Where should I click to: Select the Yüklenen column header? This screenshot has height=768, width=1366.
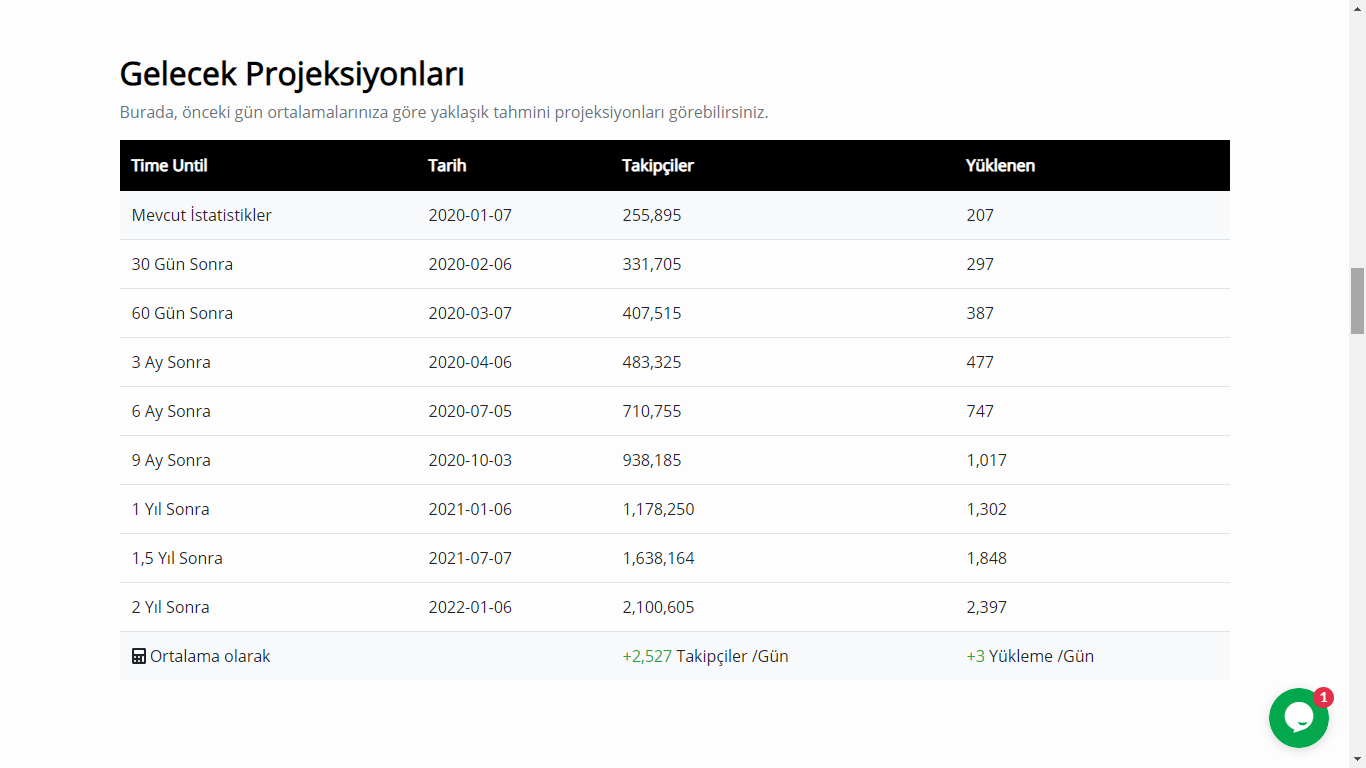pos(1000,166)
